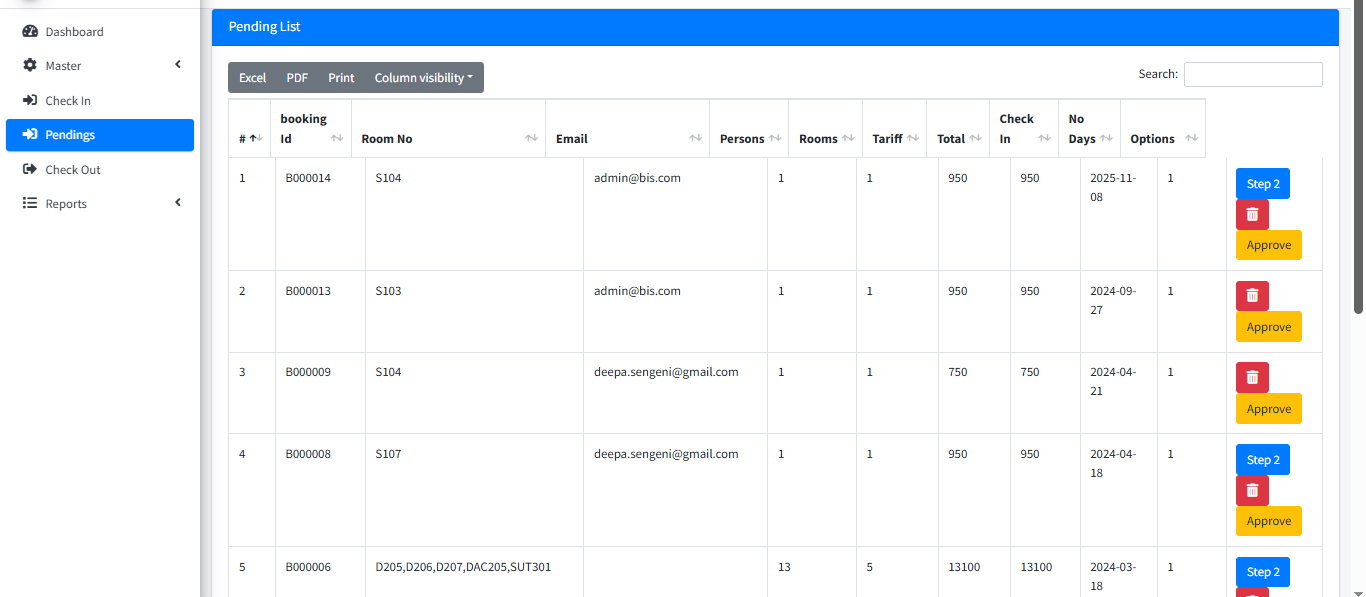Click the Reports list icon
The height and width of the screenshot is (597, 1366).
[30, 204]
